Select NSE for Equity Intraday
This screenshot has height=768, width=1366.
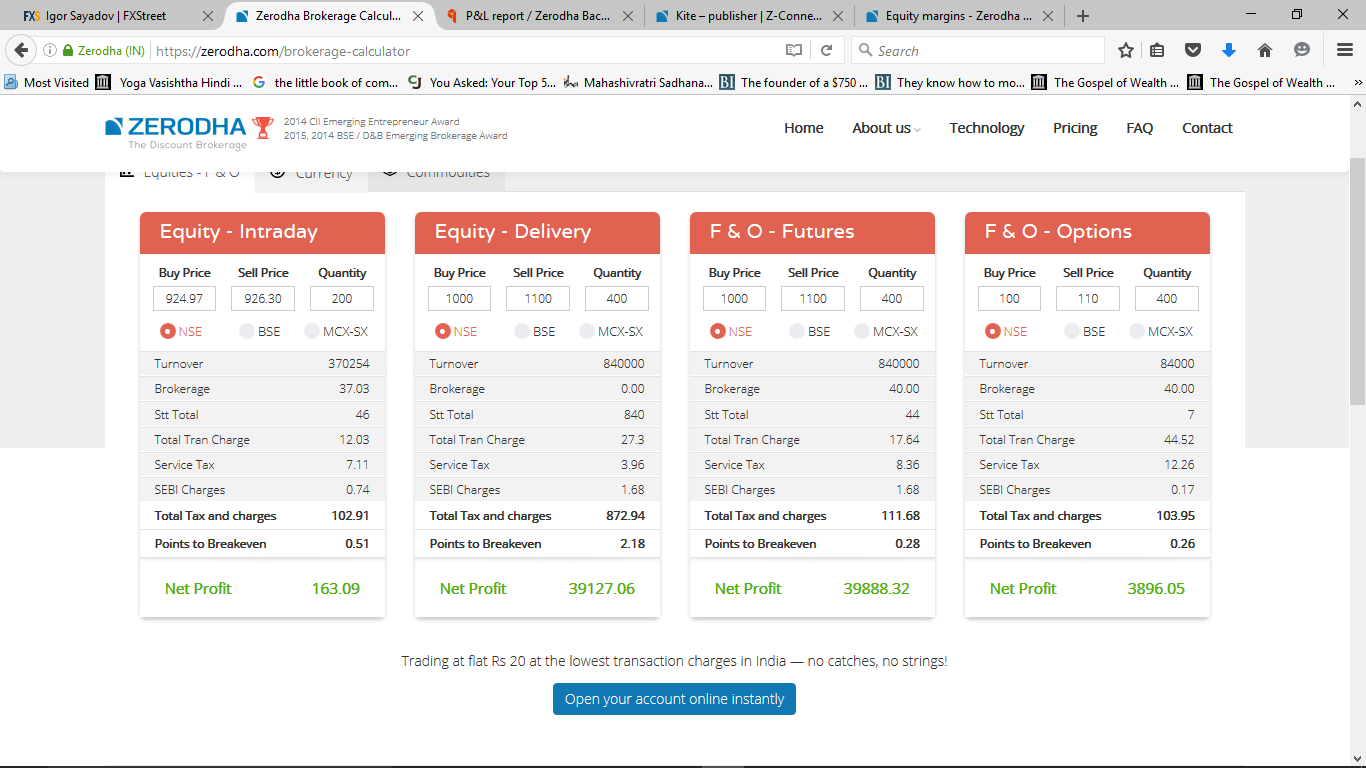point(168,331)
